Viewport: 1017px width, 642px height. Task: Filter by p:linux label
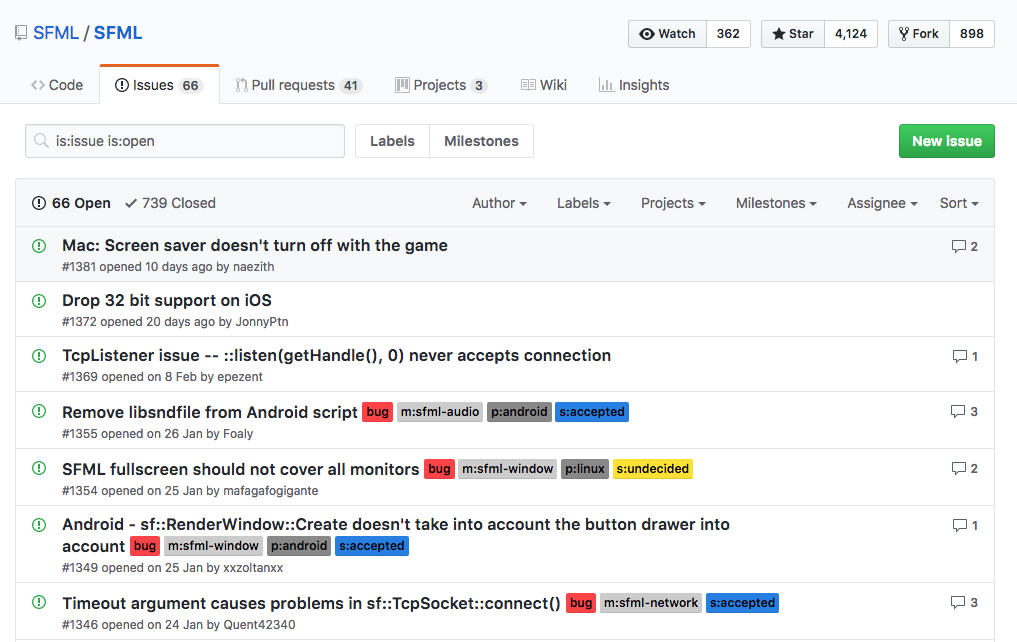584,469
